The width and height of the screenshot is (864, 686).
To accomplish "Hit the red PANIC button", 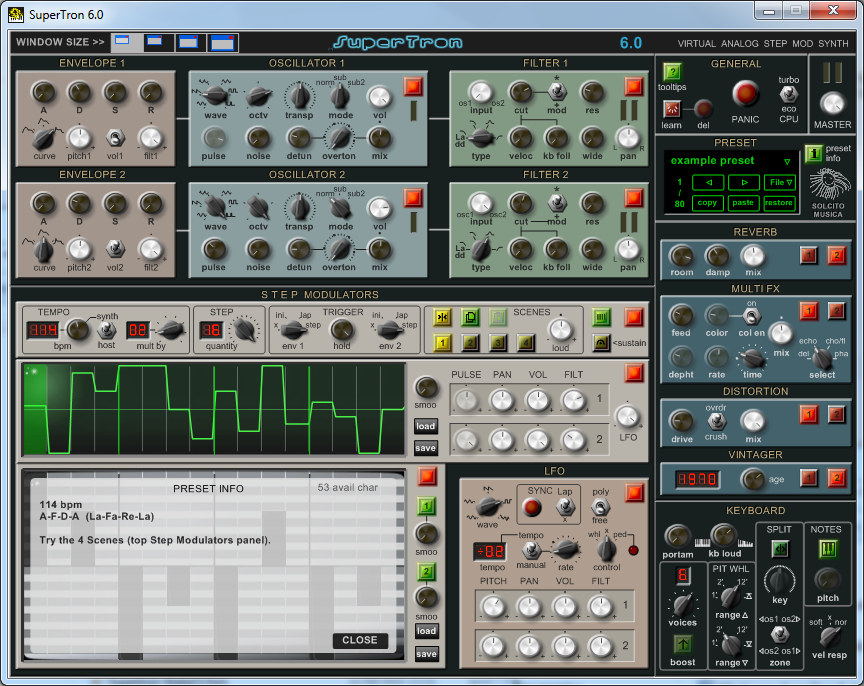I will click(x=745, y=93).
